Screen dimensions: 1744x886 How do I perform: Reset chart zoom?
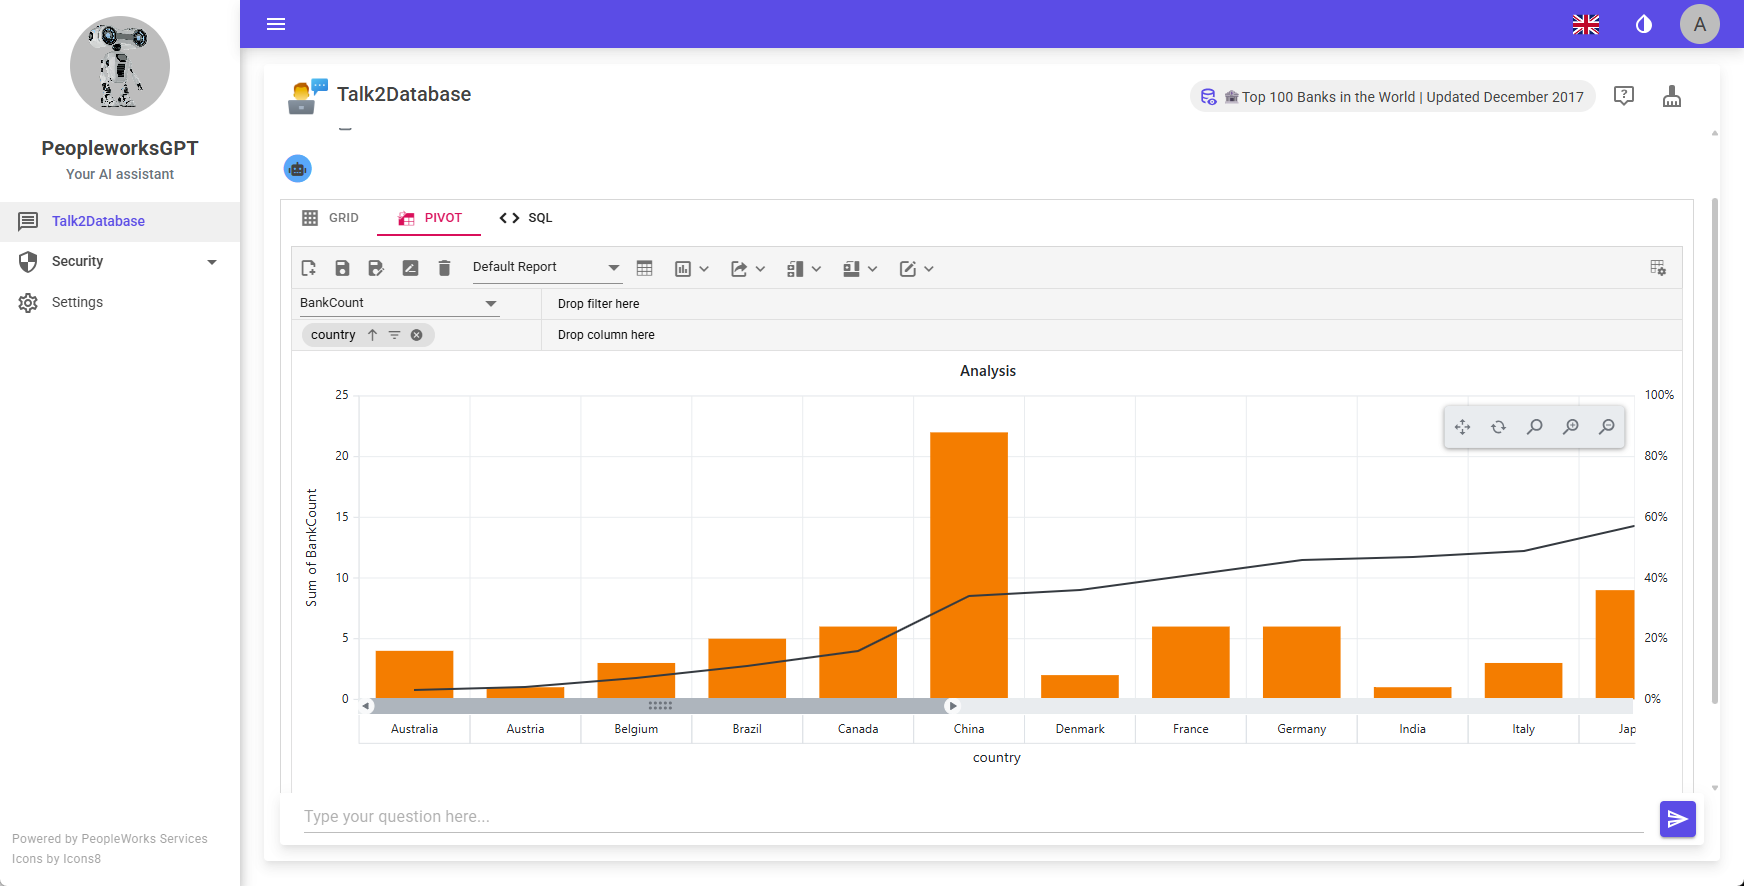click(1498, 427)
